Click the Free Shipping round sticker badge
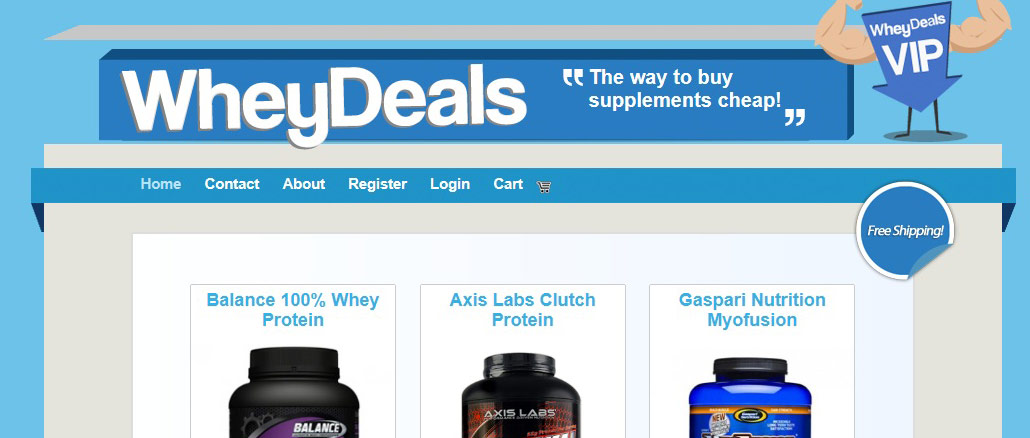The width and height of the screenshot is (1030, 438). [x=905, y=231]
